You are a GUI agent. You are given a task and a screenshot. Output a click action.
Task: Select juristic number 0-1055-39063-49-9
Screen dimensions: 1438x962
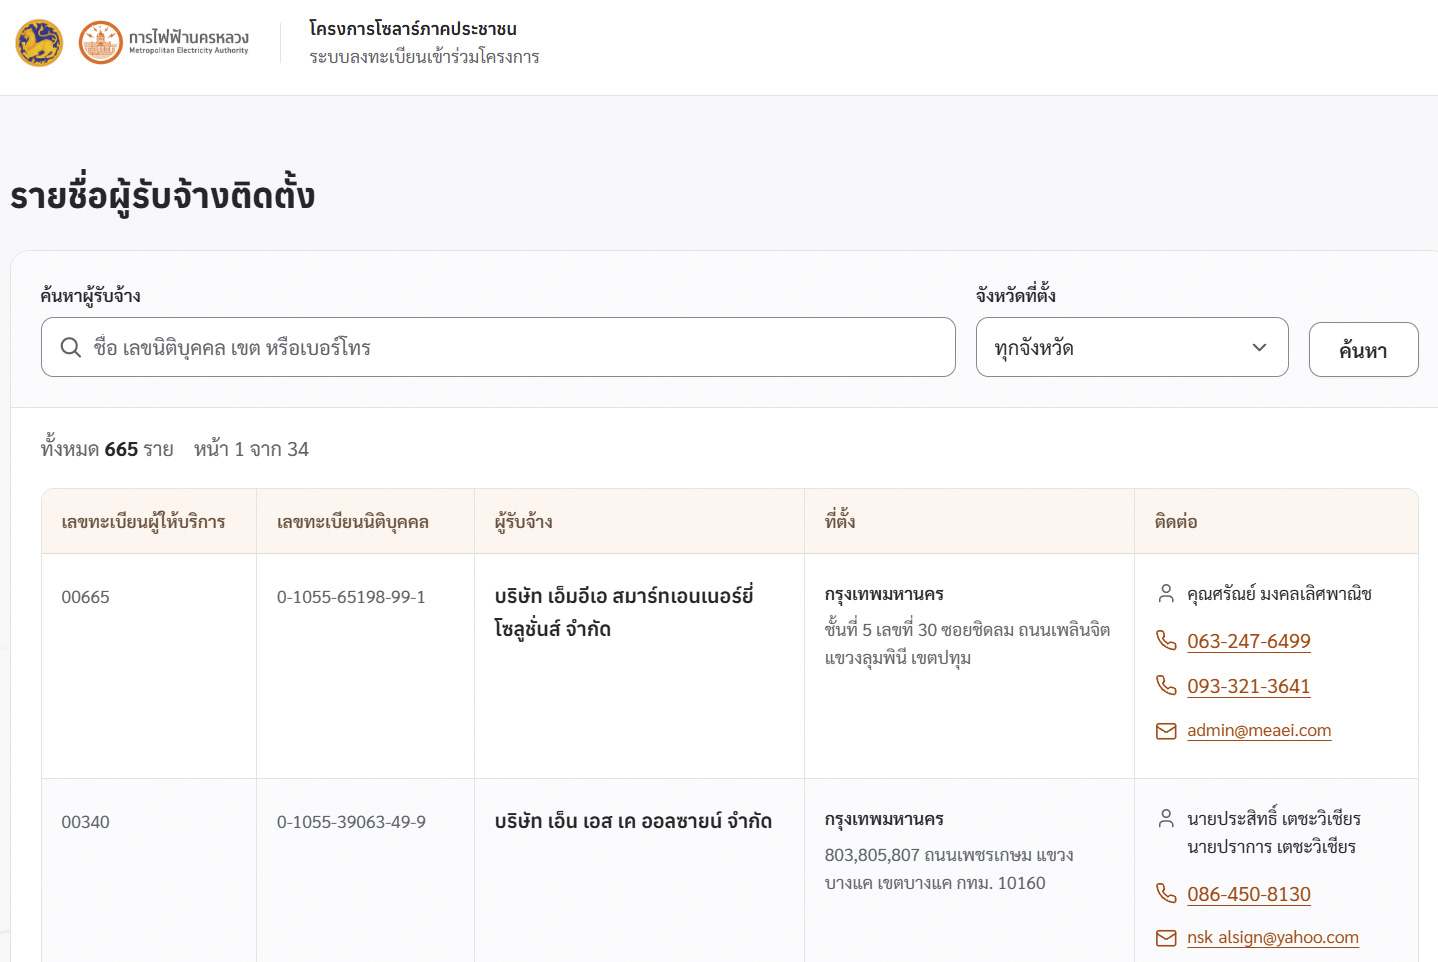click(x=351, y=822)
